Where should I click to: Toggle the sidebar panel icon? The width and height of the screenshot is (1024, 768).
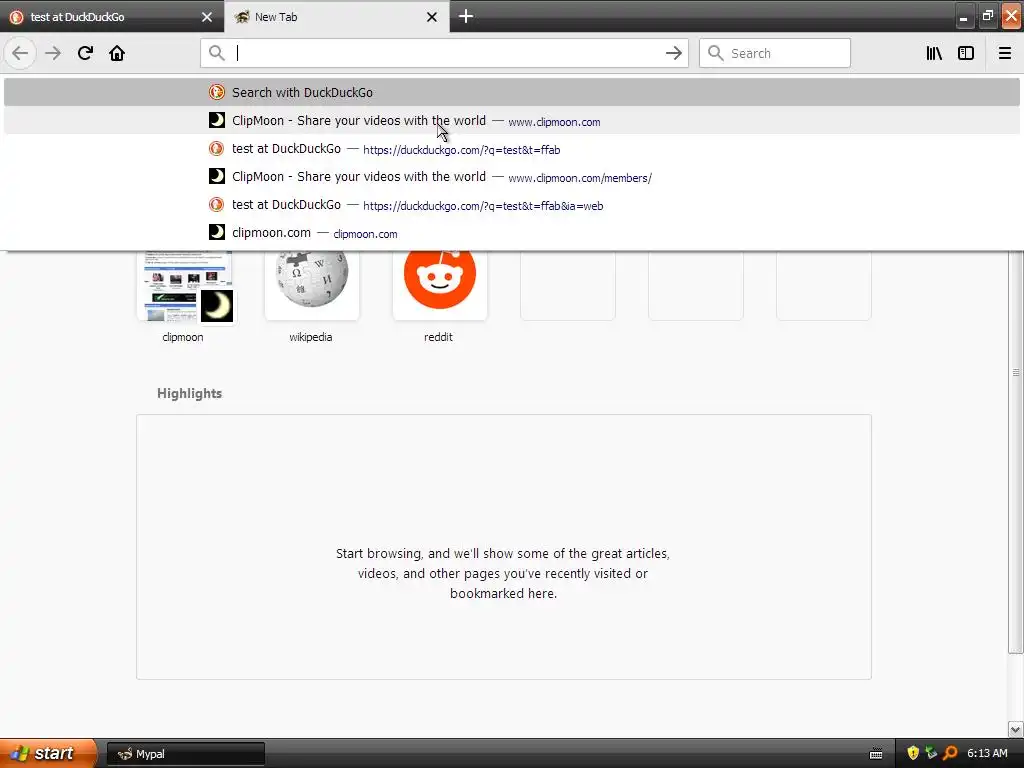pos(966,53)
